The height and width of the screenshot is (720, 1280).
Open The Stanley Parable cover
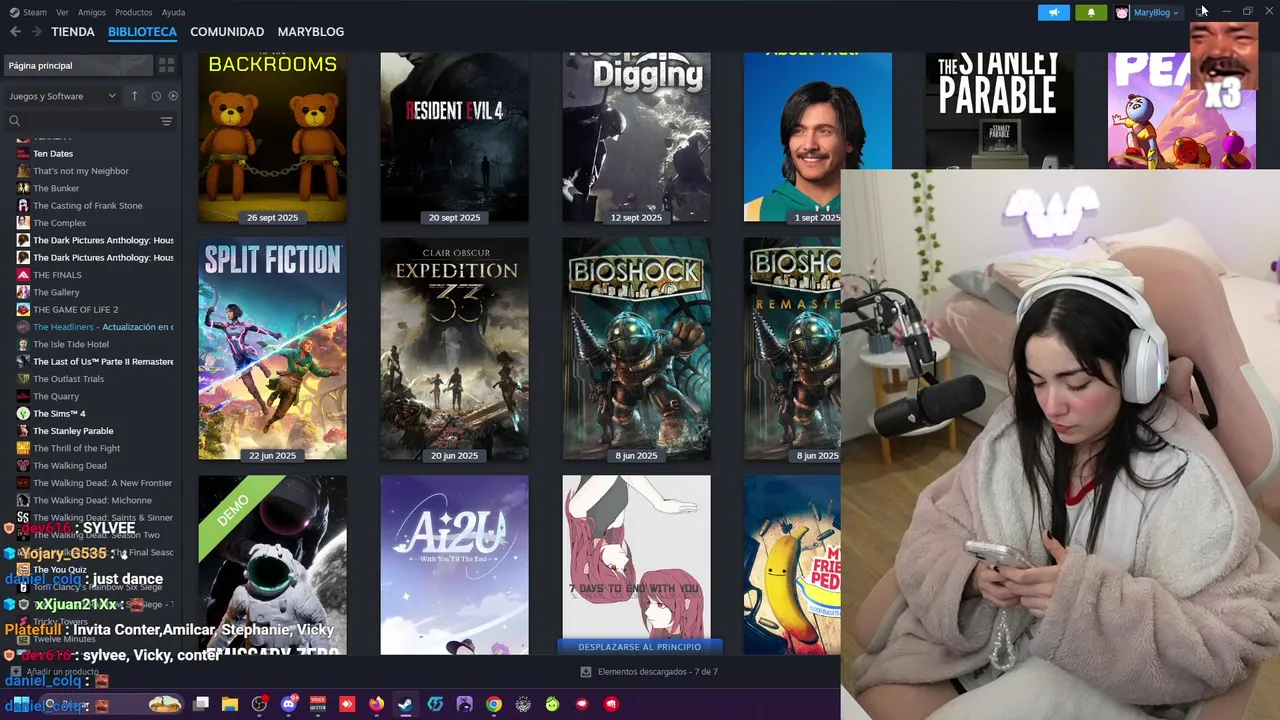pyautogui.click(x=999, y=111)
